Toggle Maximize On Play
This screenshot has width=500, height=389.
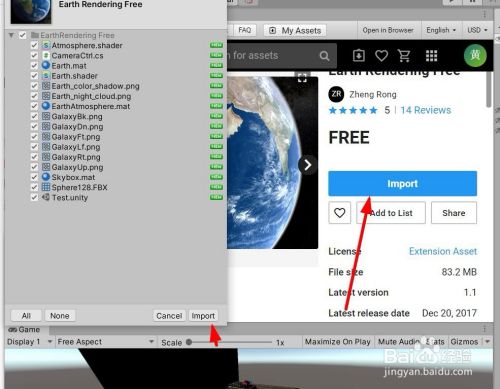tap(338, 342)
